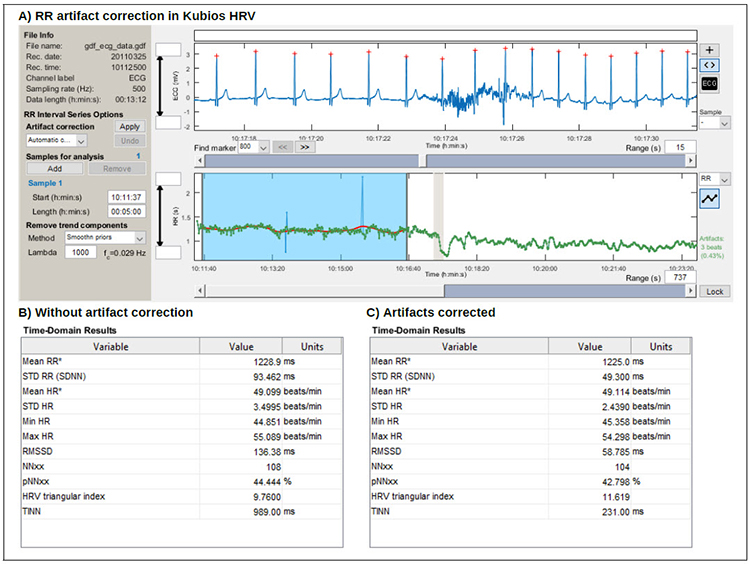Select the RMSSD value 58.785

616,452
